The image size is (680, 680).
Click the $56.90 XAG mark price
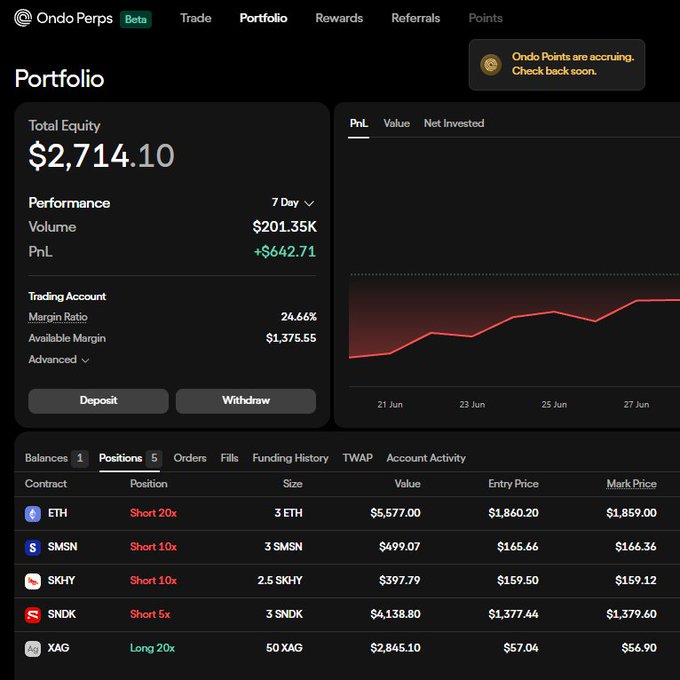tap(639, 648)
